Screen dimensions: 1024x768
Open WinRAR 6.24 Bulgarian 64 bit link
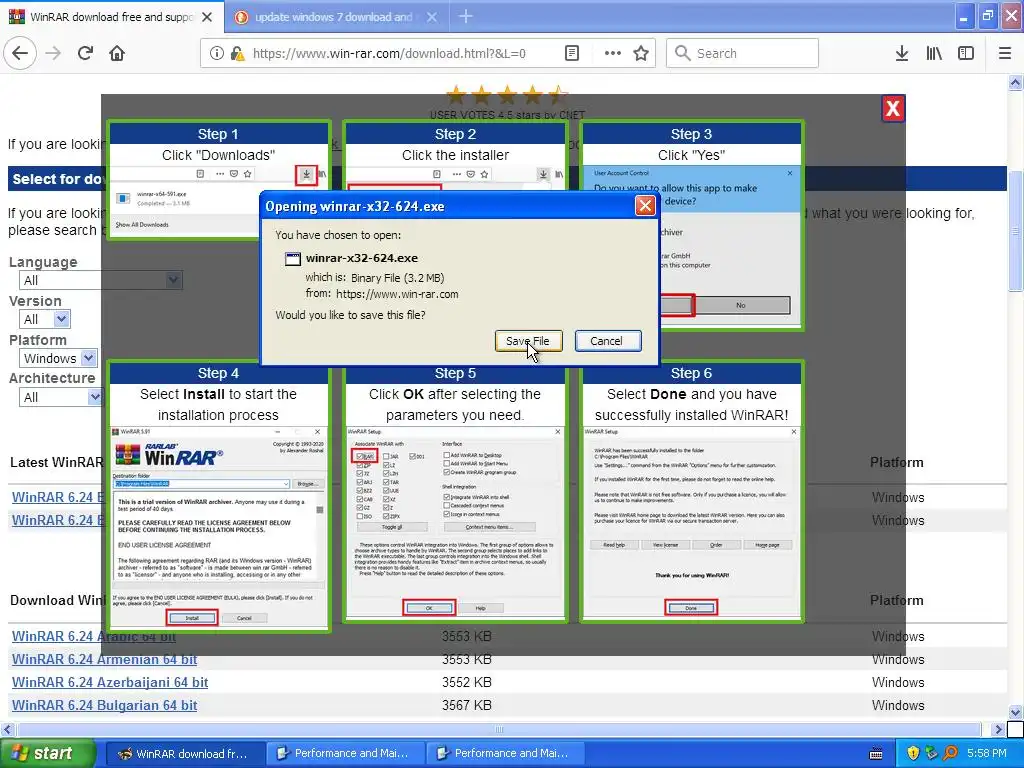(104, 705)
